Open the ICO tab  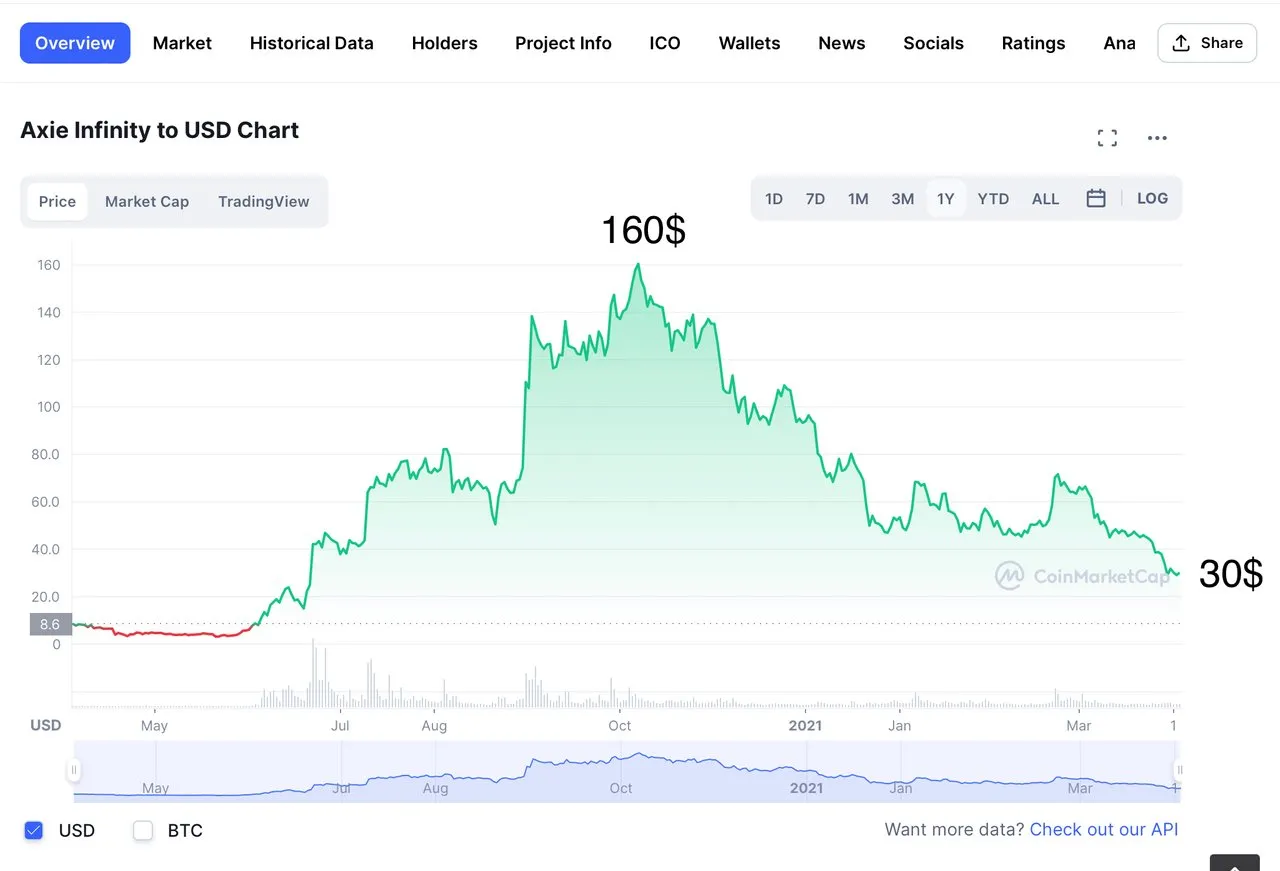pyautogui.click(x=665, y=43)
